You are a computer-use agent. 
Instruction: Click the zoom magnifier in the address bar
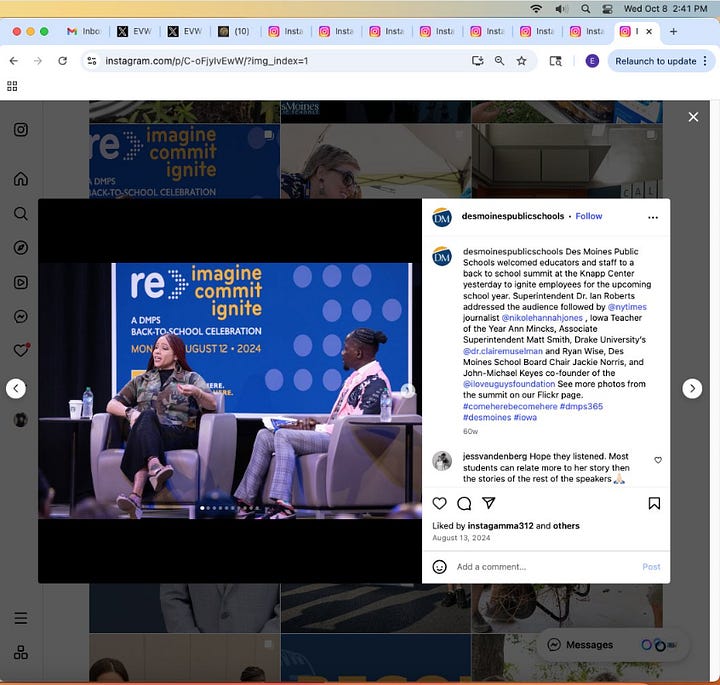(499, 61)
